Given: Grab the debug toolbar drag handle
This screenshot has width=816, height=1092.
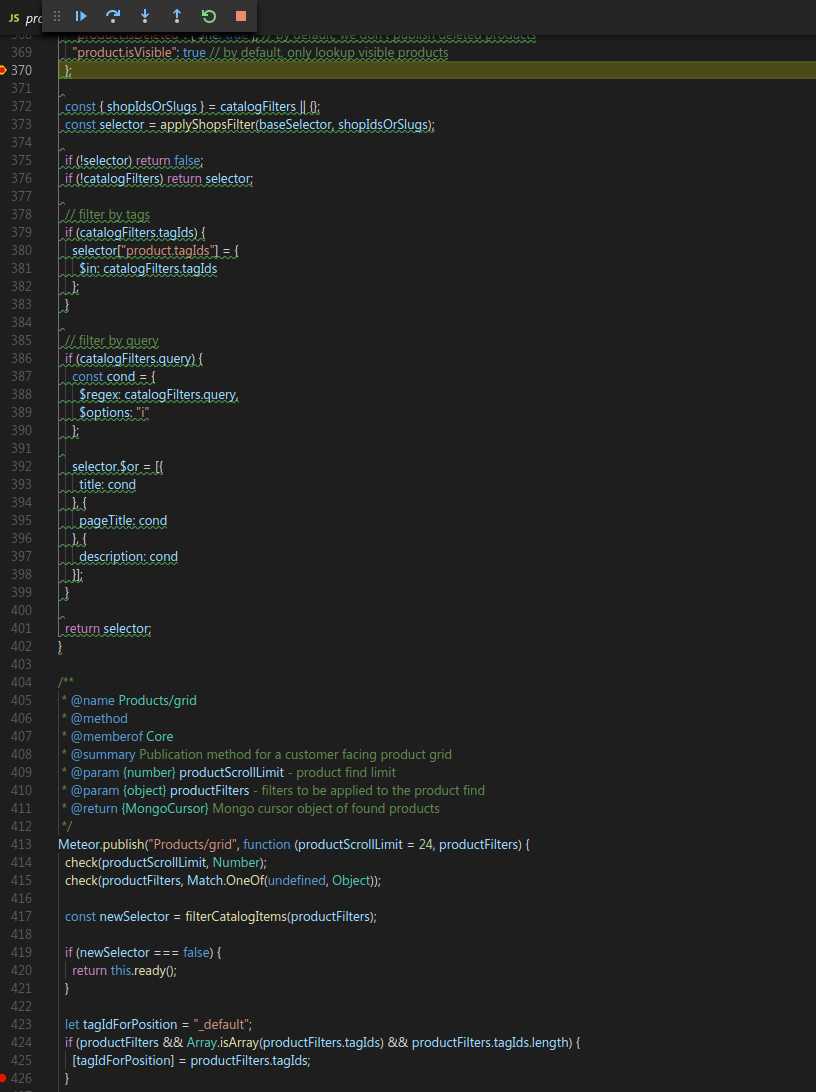Looking at the screenshot, I should (57, 16).
